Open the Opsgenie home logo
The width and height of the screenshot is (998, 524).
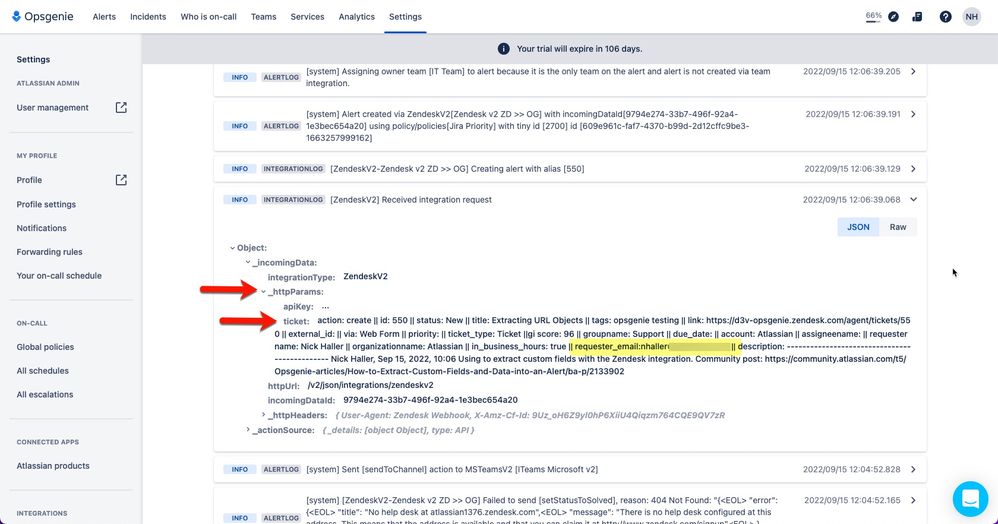(x=43, y=17)
